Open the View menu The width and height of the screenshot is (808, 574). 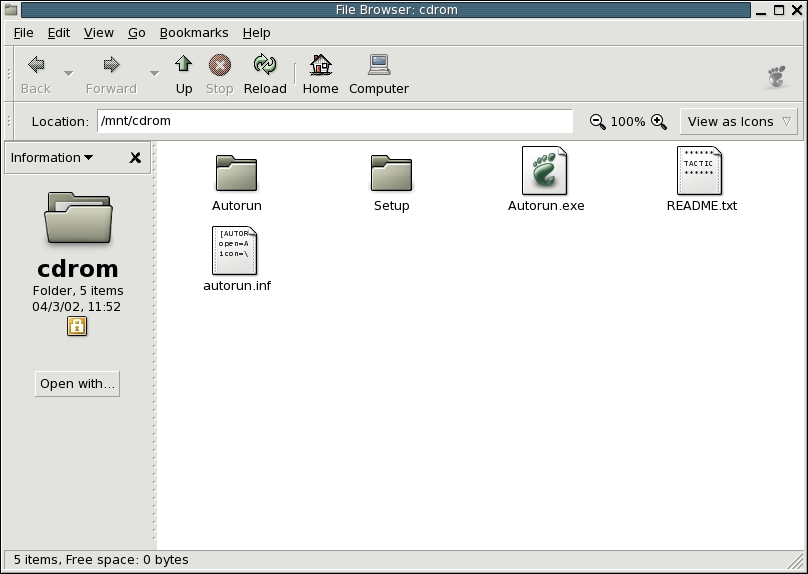98,33
